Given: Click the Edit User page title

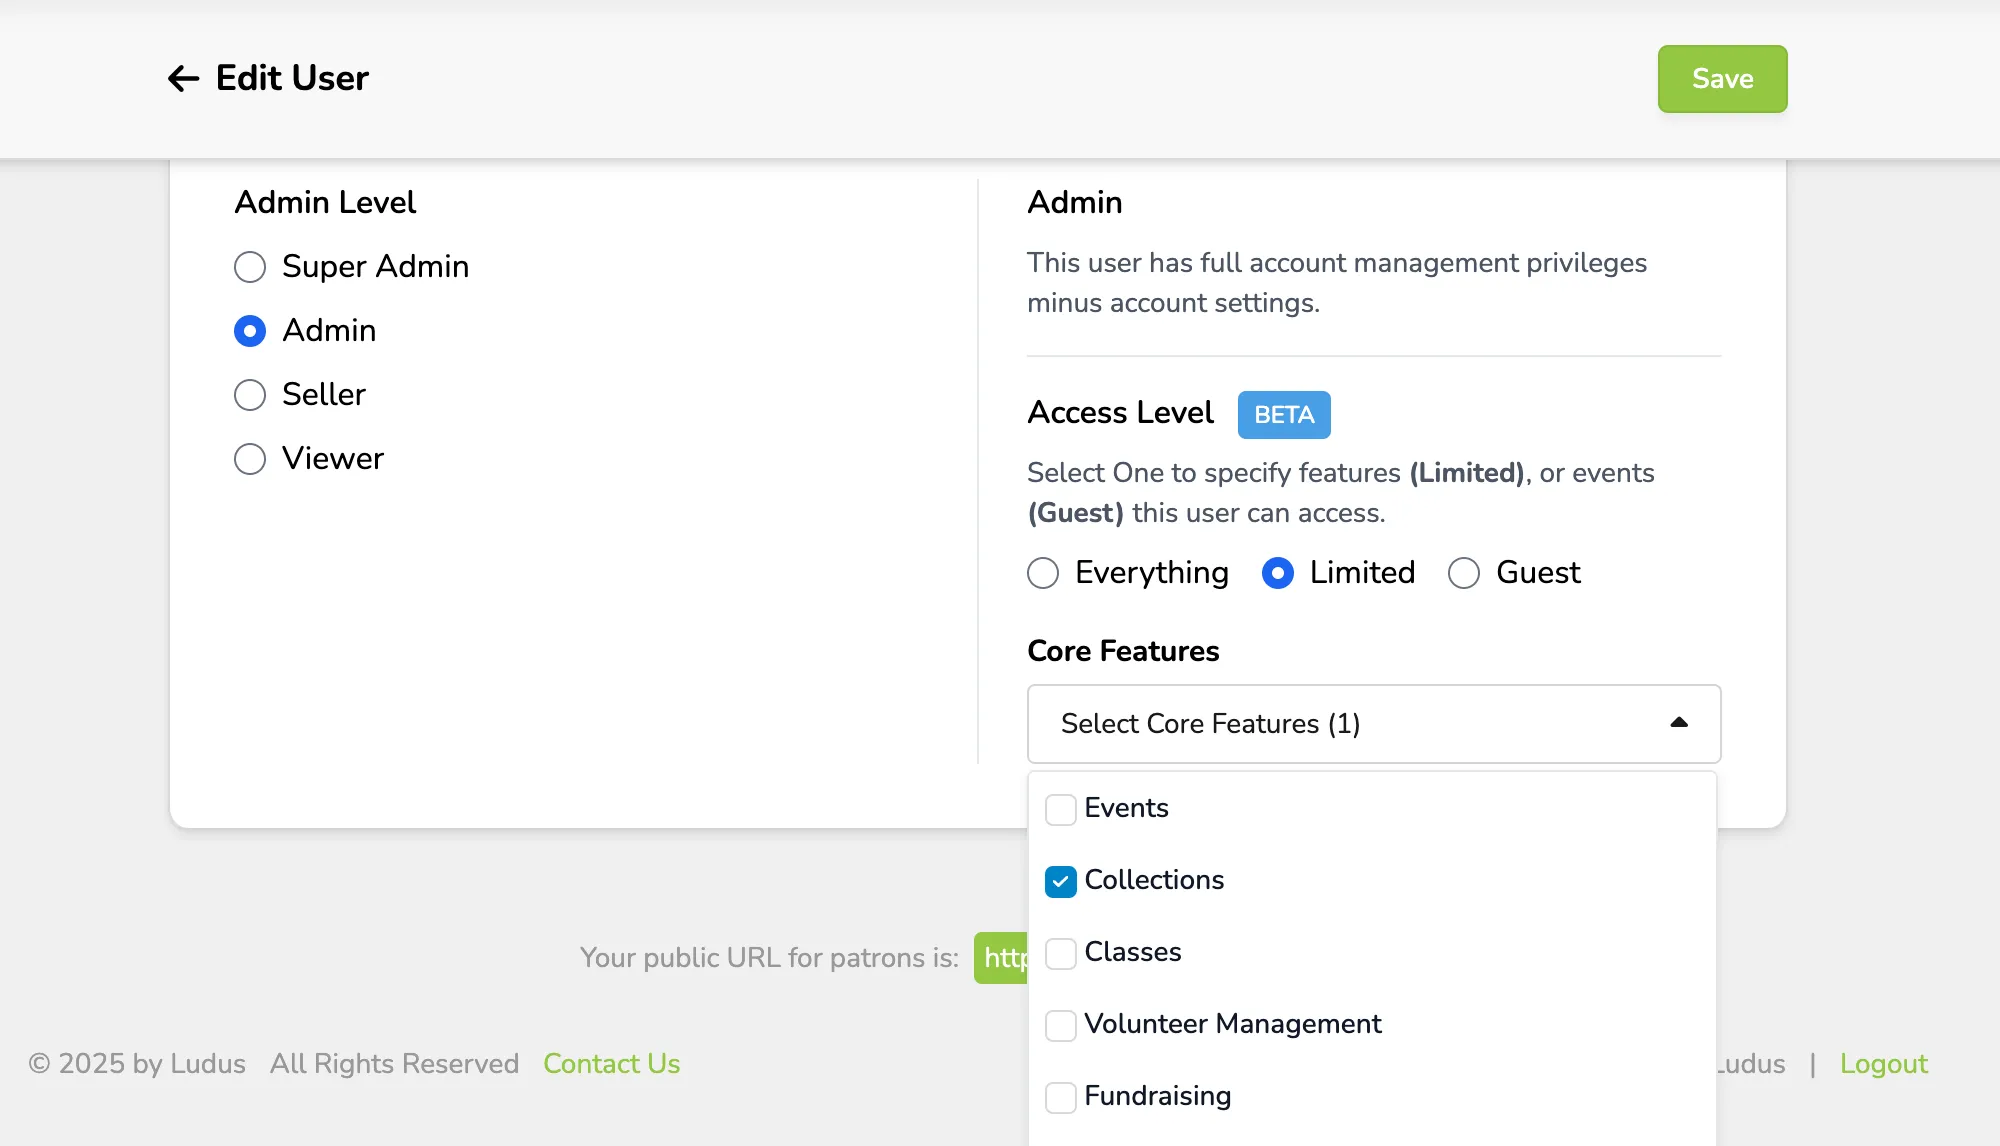Looking at the screenshot, I should click(292, 78).
